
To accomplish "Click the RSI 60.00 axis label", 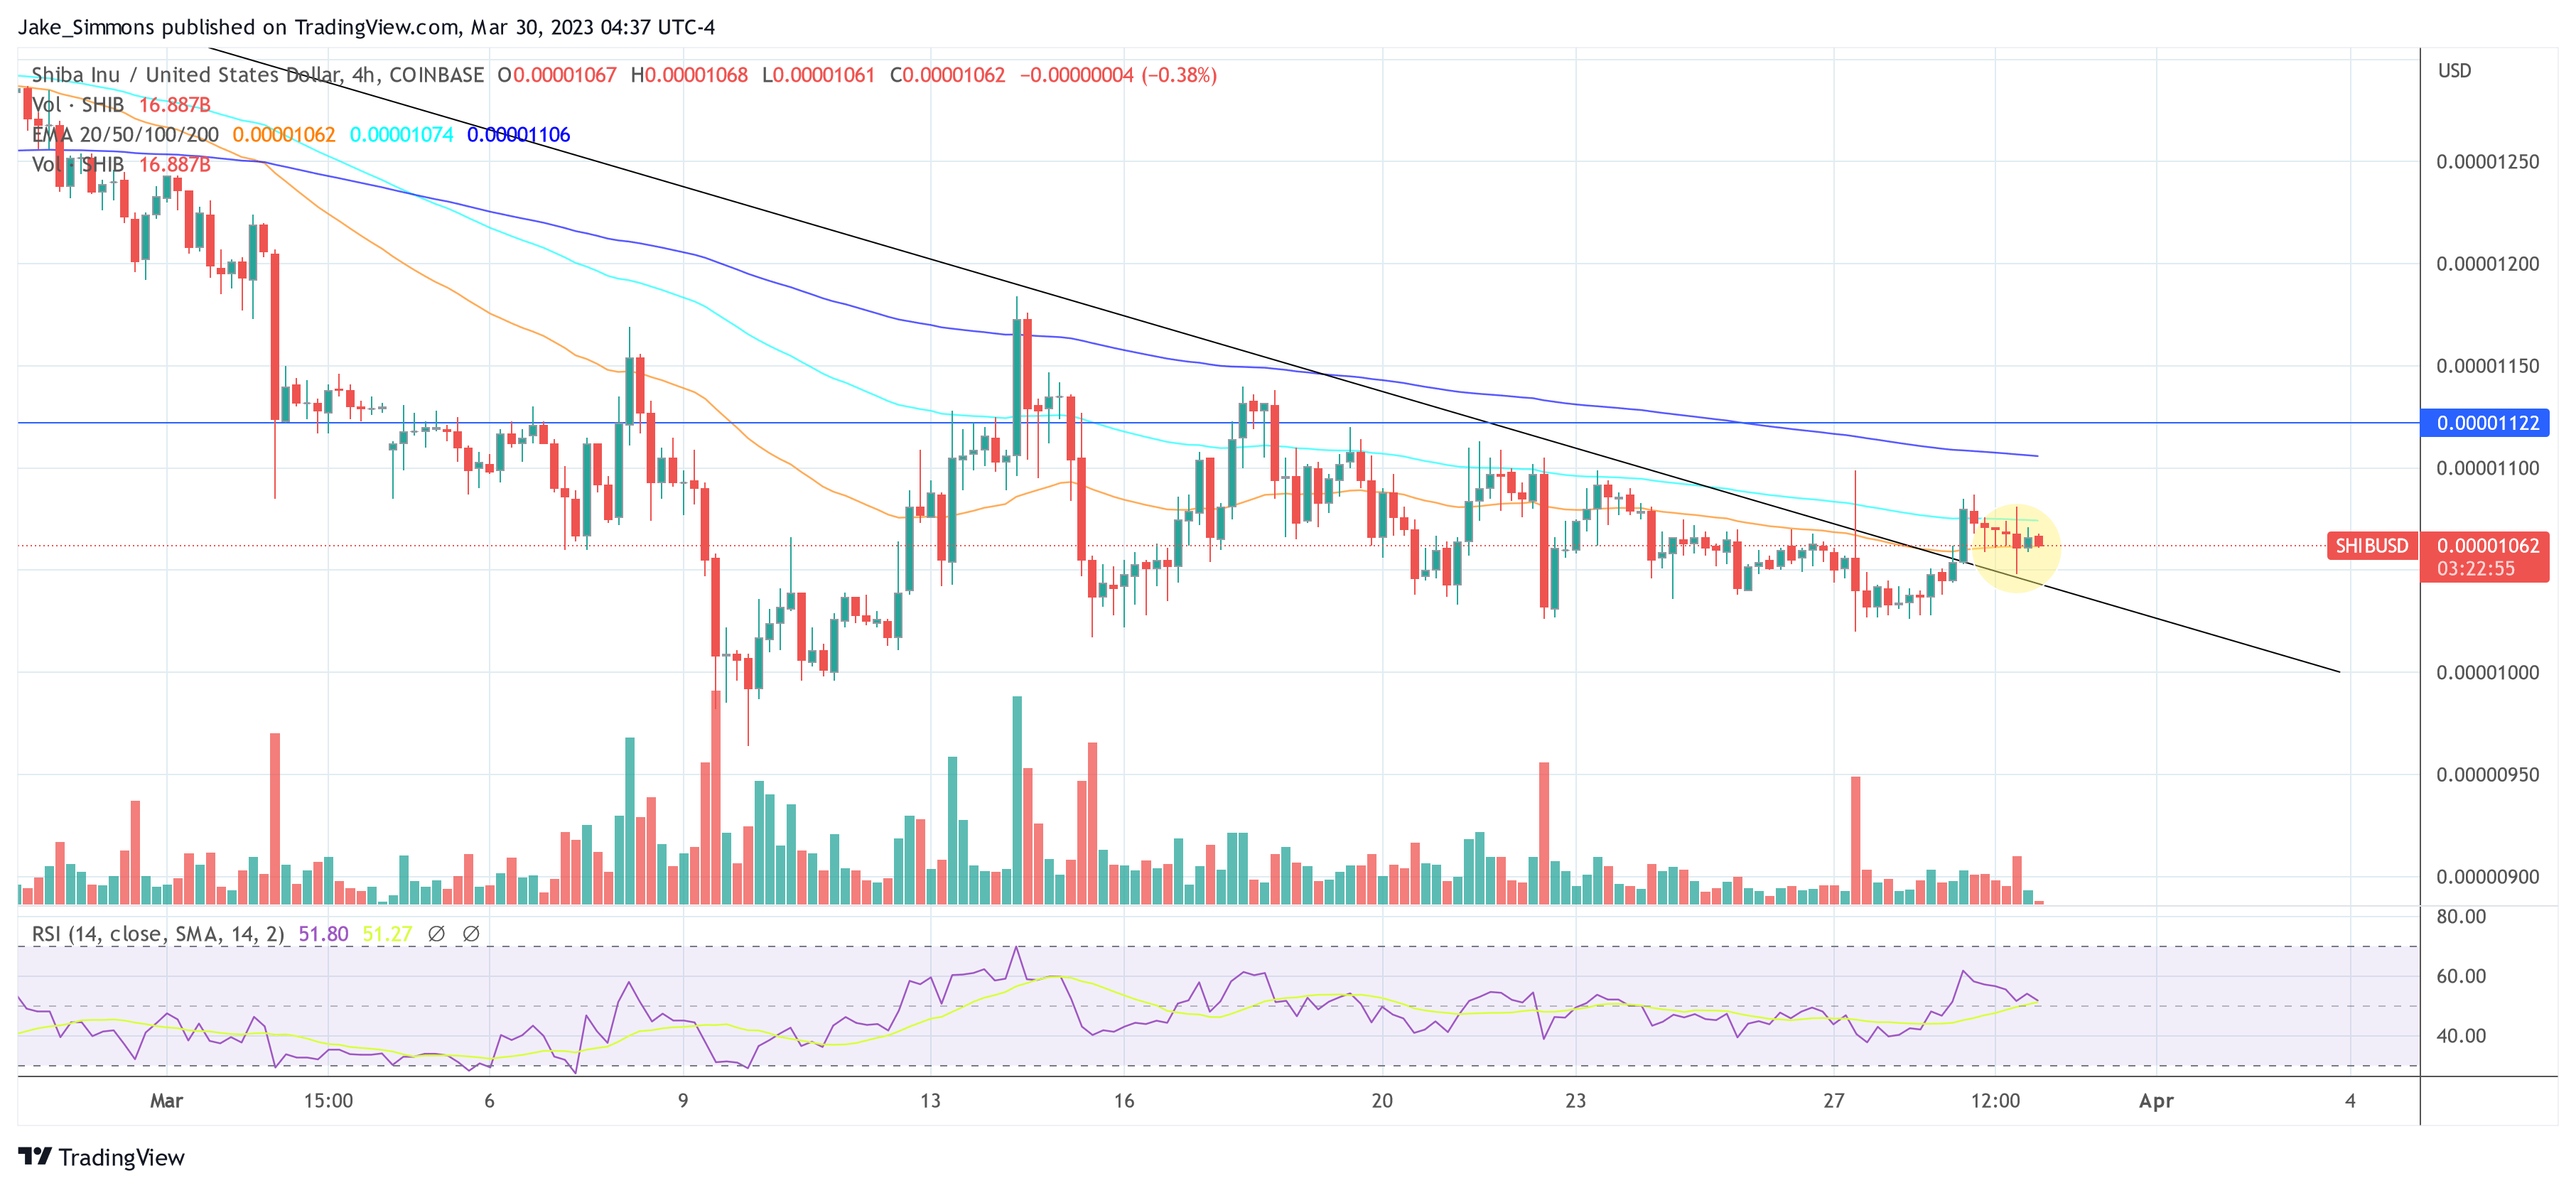I will click(2461, 976).
